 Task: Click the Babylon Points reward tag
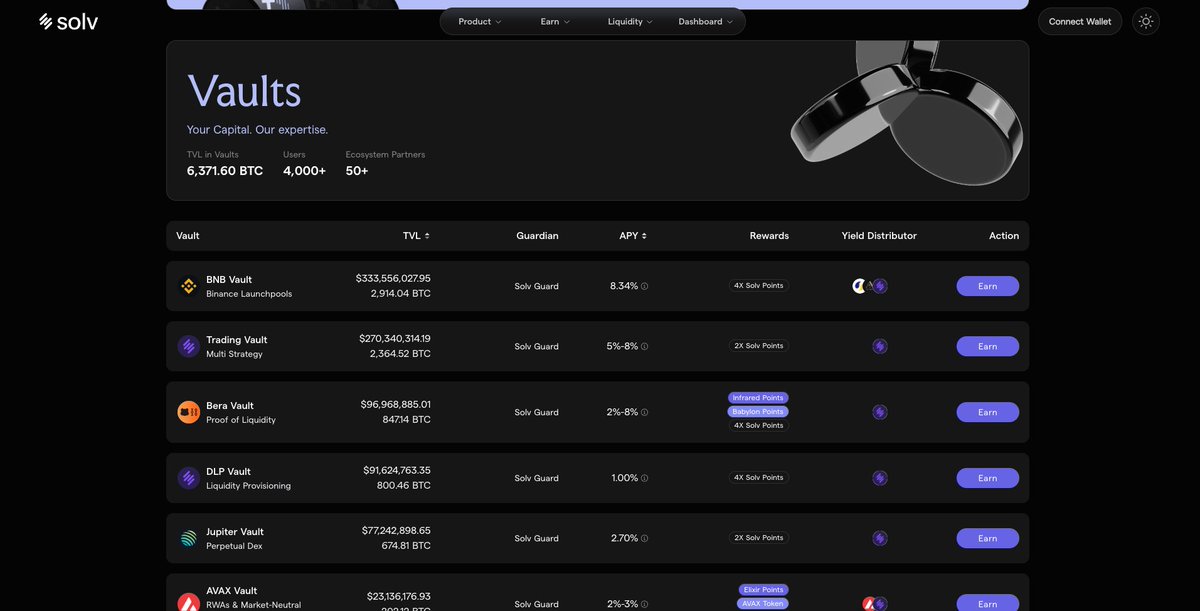[x=758, y=412]
